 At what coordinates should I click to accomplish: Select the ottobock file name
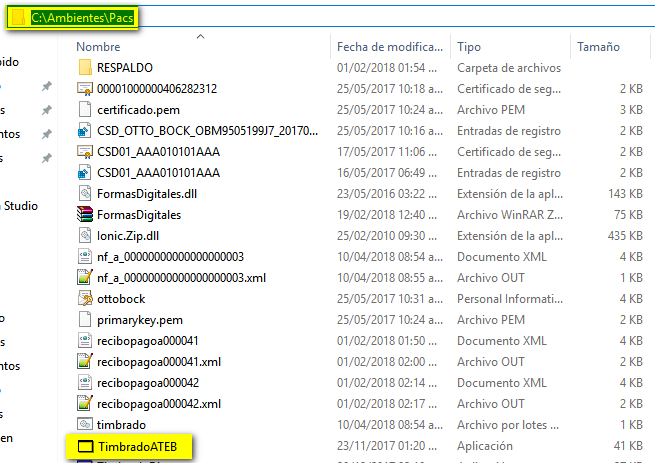(121, 299)
